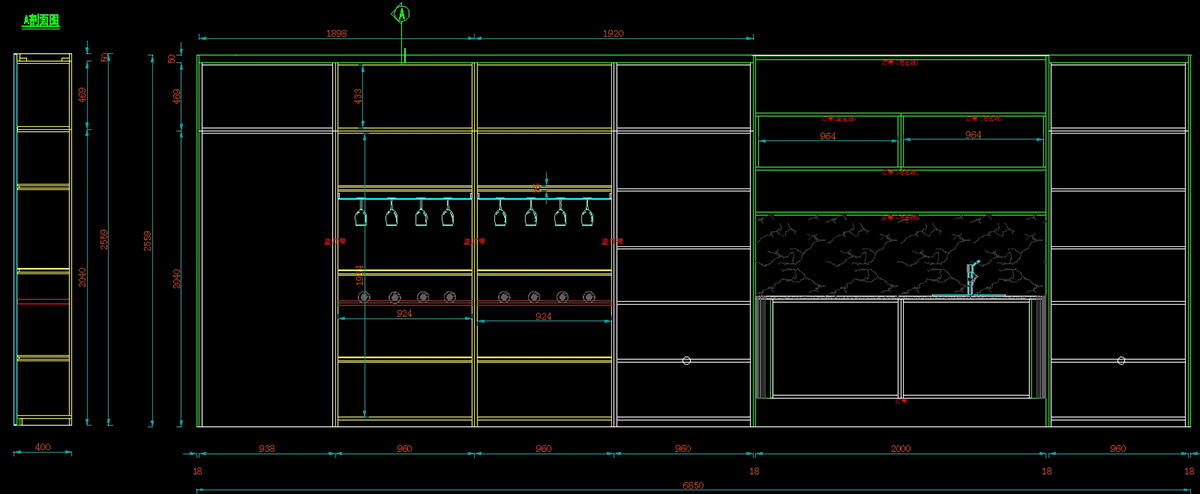Select the 938 dimension text
This screenshot has width=1200, height=494.
pyautogui.click(x=266, y=449)
